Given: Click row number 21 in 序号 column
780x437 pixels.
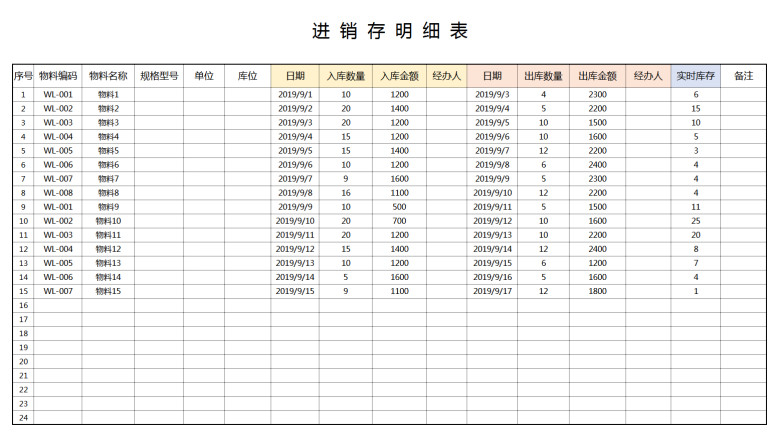Looking at the screenshot, I should 23,376.
